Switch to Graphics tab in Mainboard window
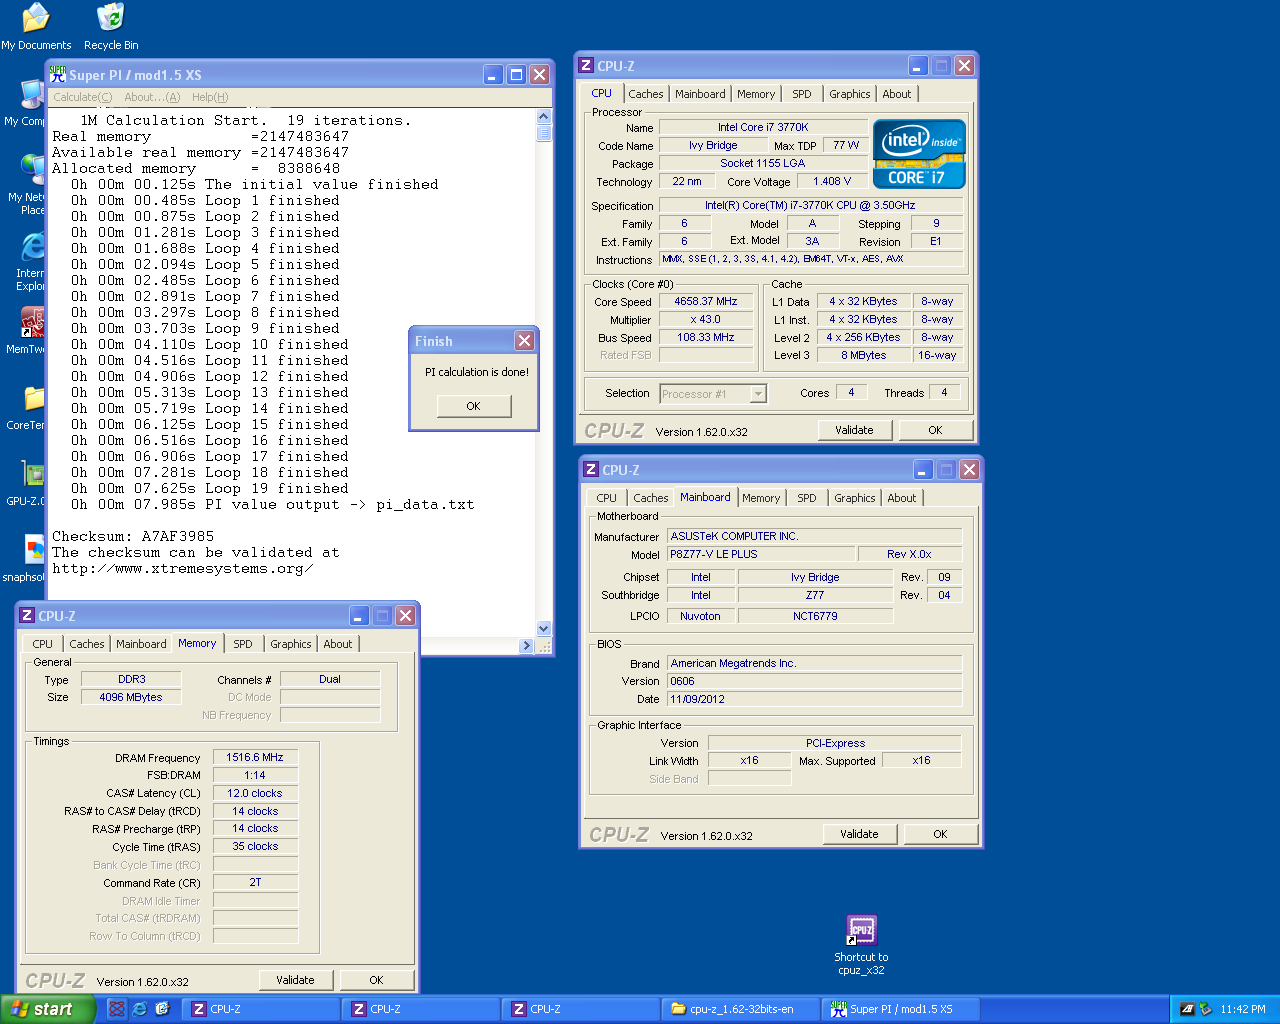Image resolution: width=1280 pixels, height=1024 pixels. 855,498
